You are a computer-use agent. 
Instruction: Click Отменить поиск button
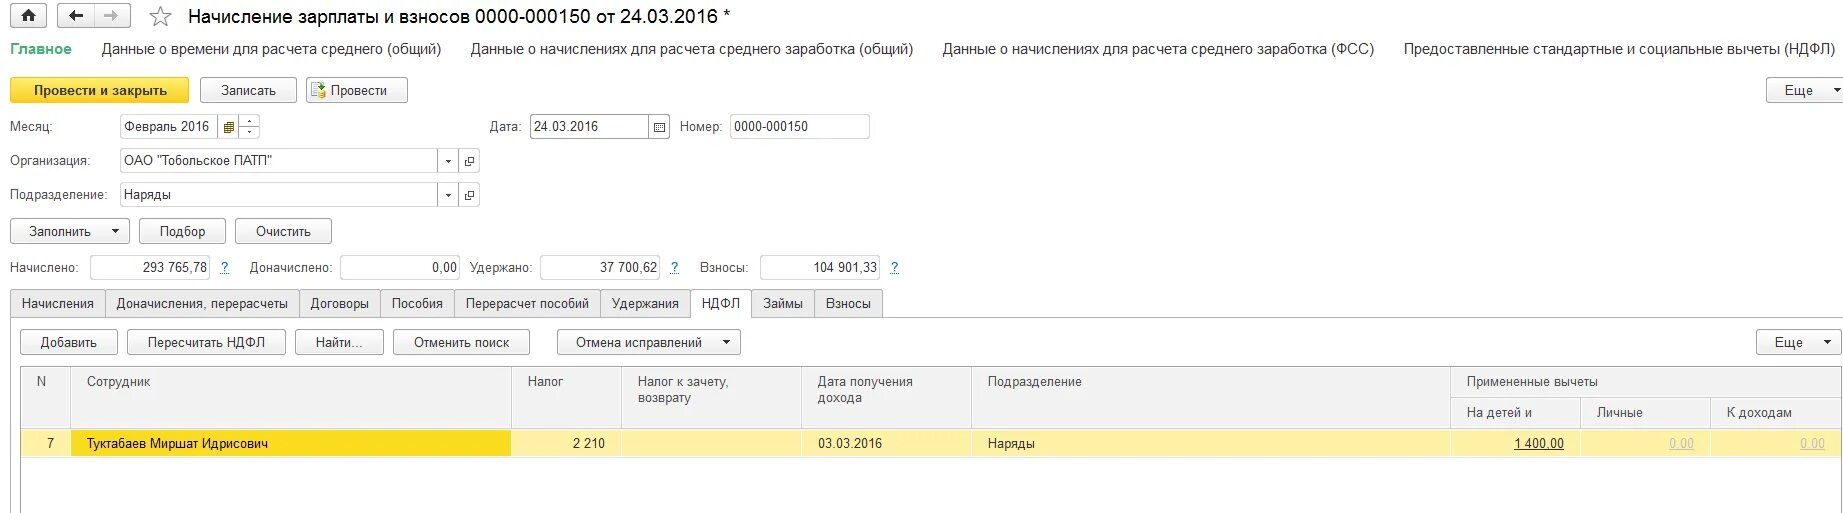(461, 342)
